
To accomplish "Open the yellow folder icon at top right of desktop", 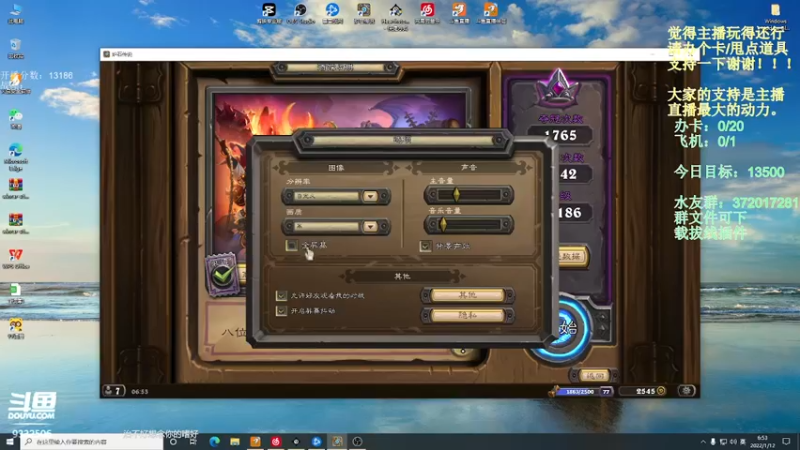I will [x=776, y=13].
